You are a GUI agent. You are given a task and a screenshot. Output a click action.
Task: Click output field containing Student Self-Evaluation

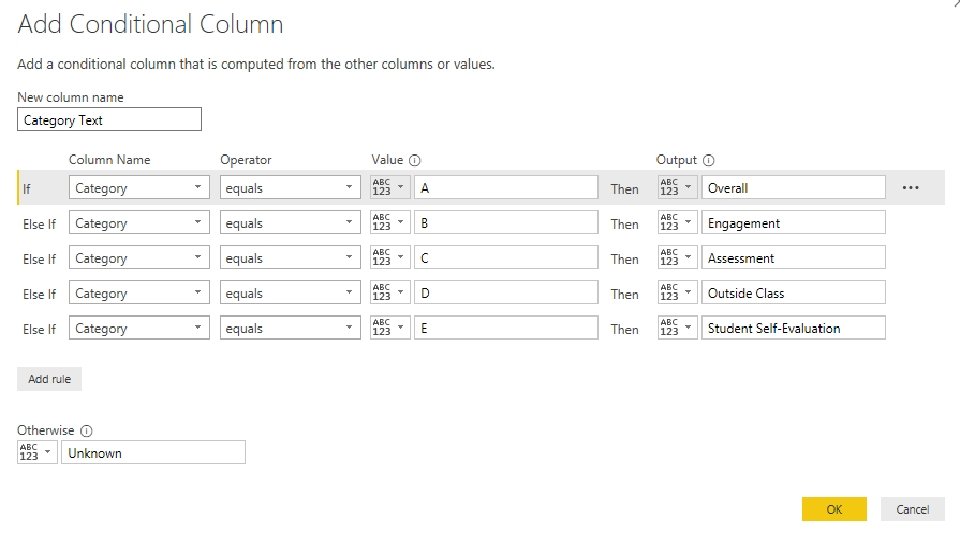[x=792, y=328]
